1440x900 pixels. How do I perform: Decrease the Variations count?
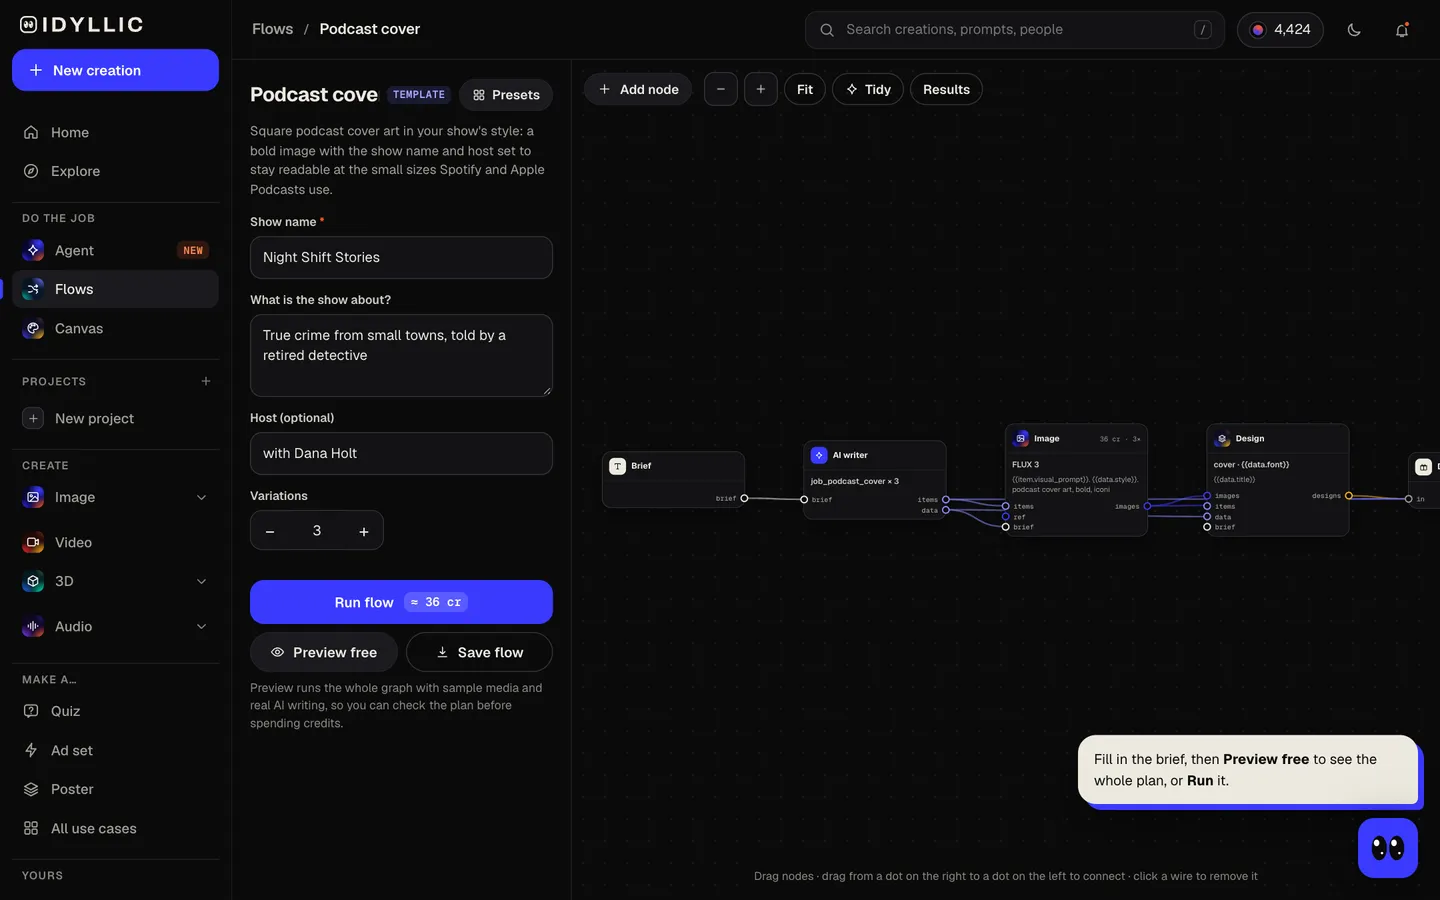point(270,531)
